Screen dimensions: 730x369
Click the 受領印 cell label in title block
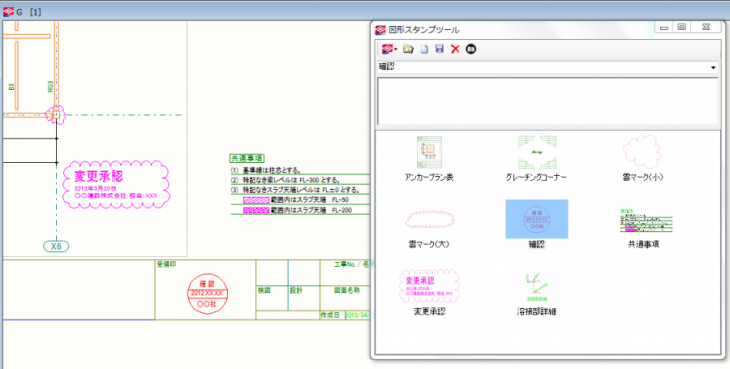coord(167,264)
